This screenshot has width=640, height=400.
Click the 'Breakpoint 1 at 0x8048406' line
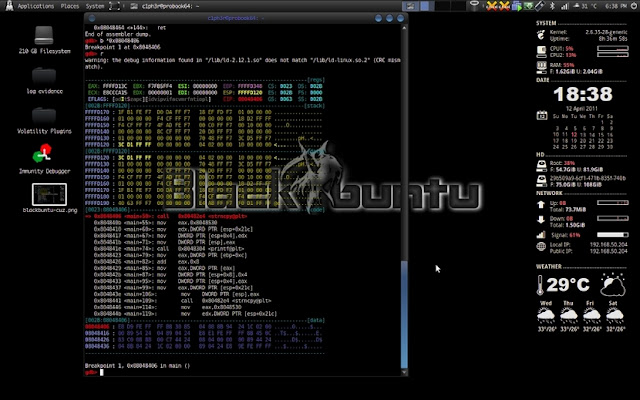click(x=122, y=47)
